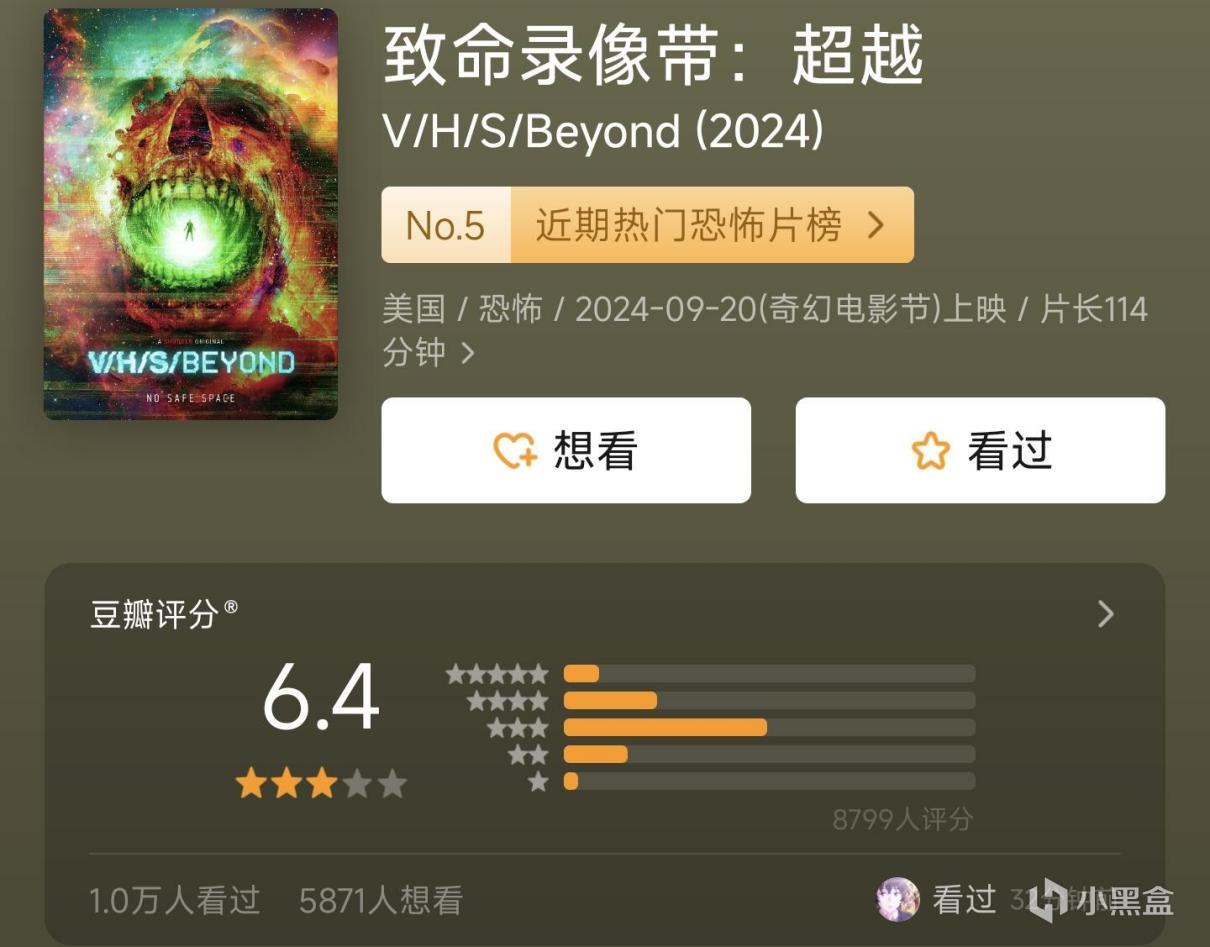This screenshot has height=947, width=1210.
Task: Tap the chevron on the horror ranking badge
Action: [876, 226]
